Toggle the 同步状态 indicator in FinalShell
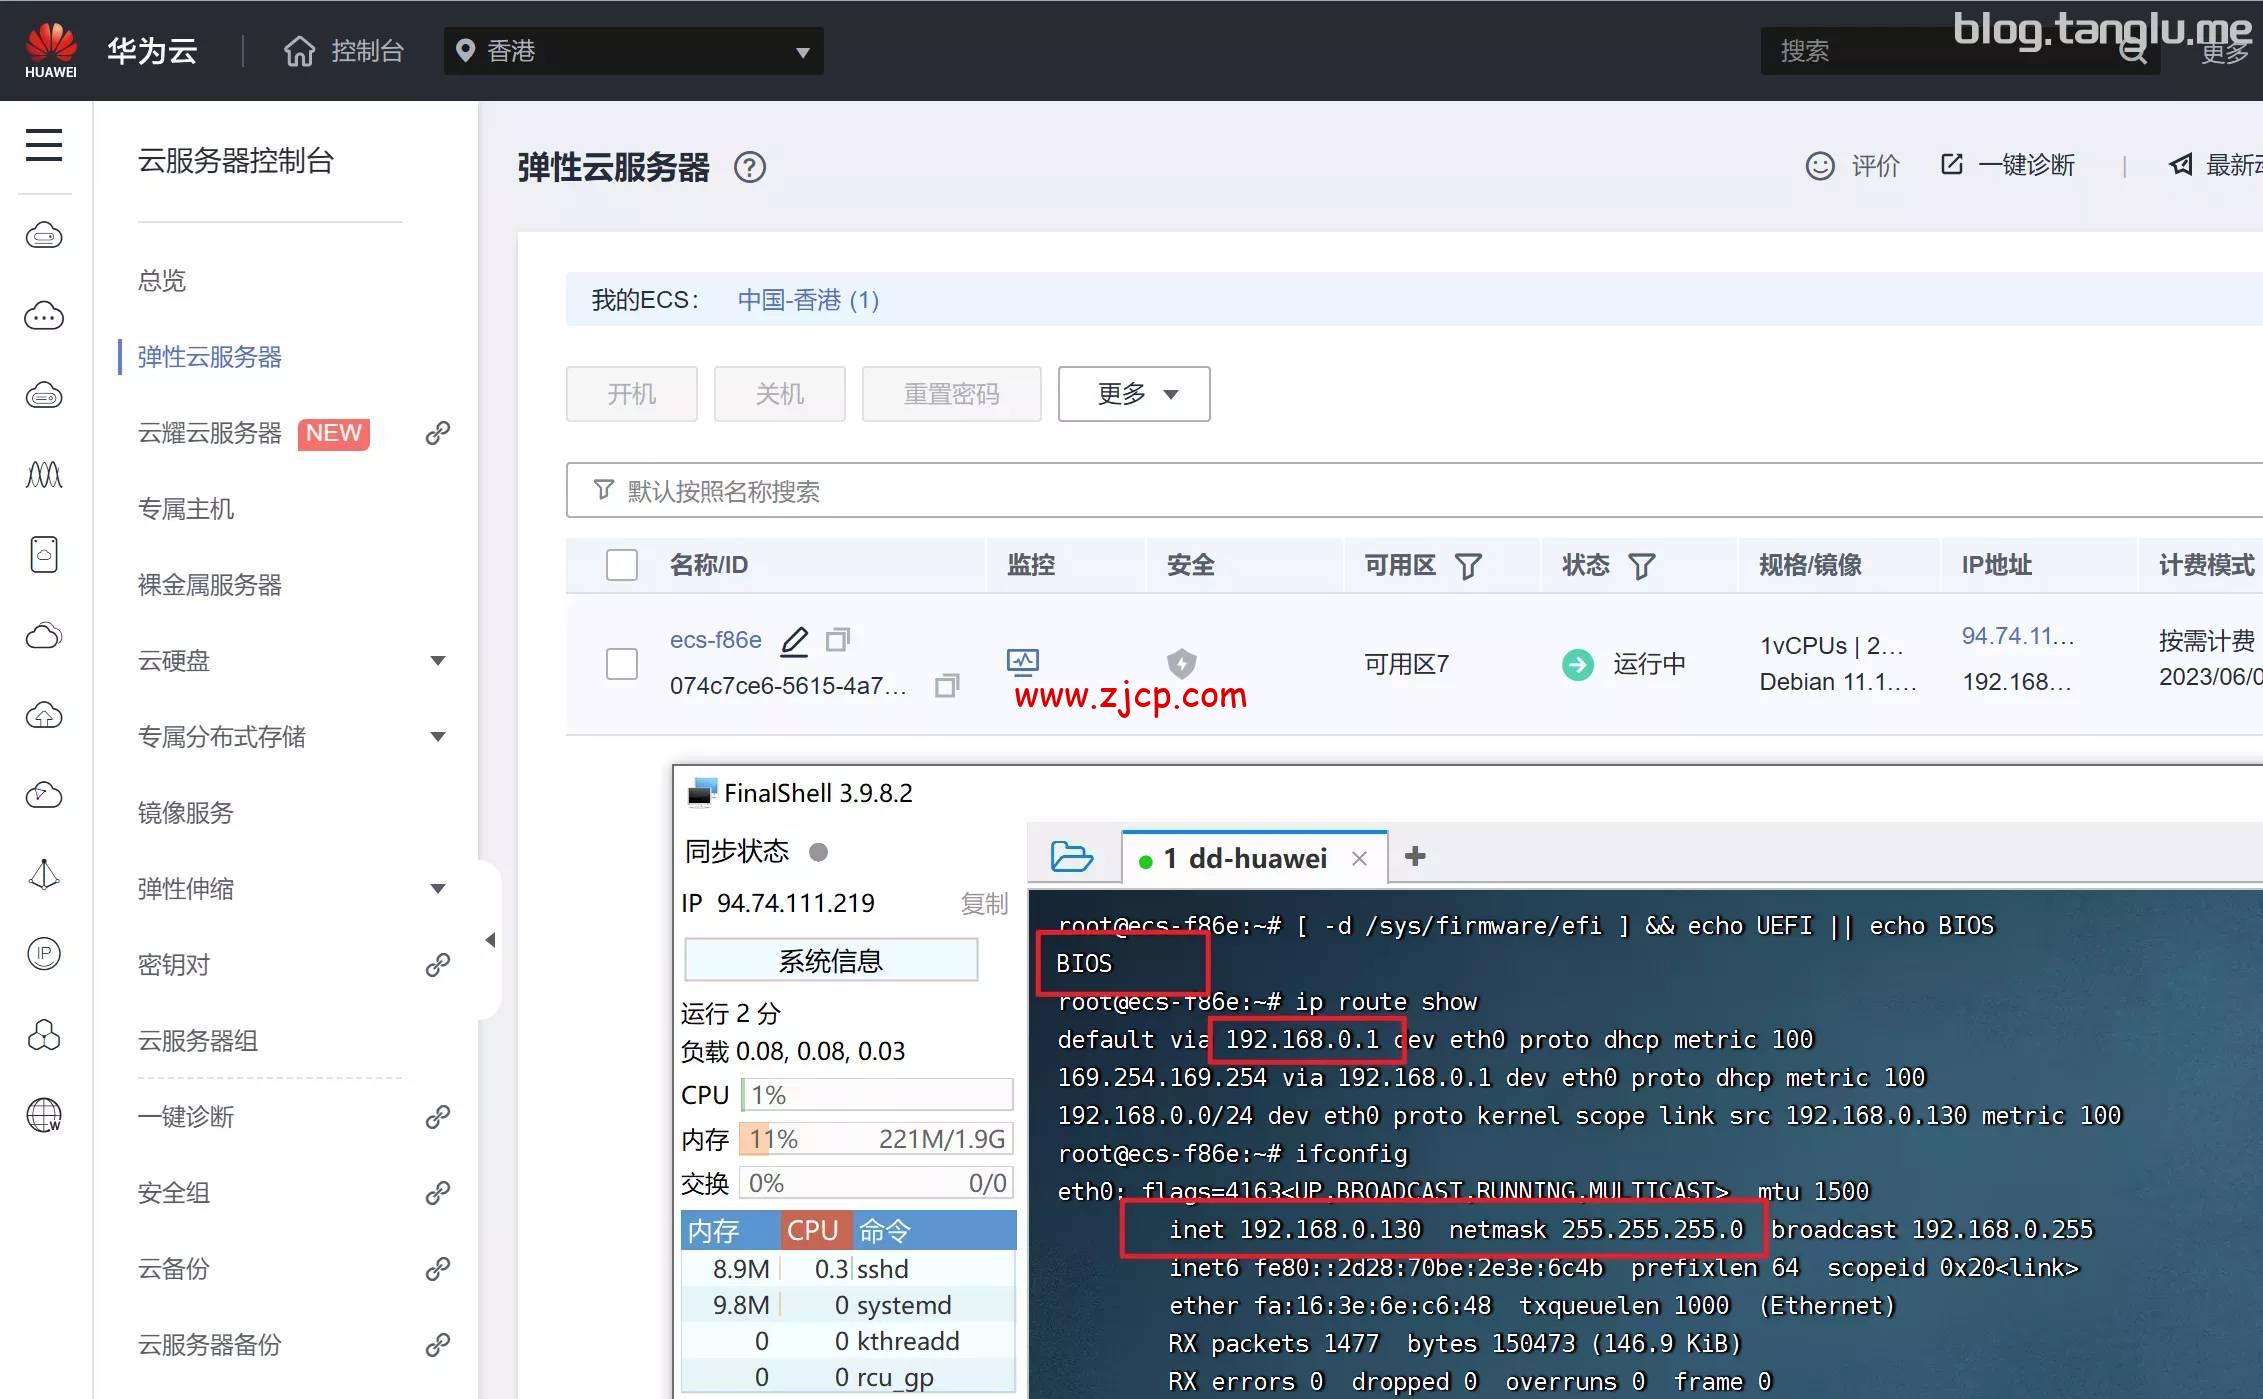Image resolution: width=2263 pixels, height=1399 pixels. coord(818,852)
